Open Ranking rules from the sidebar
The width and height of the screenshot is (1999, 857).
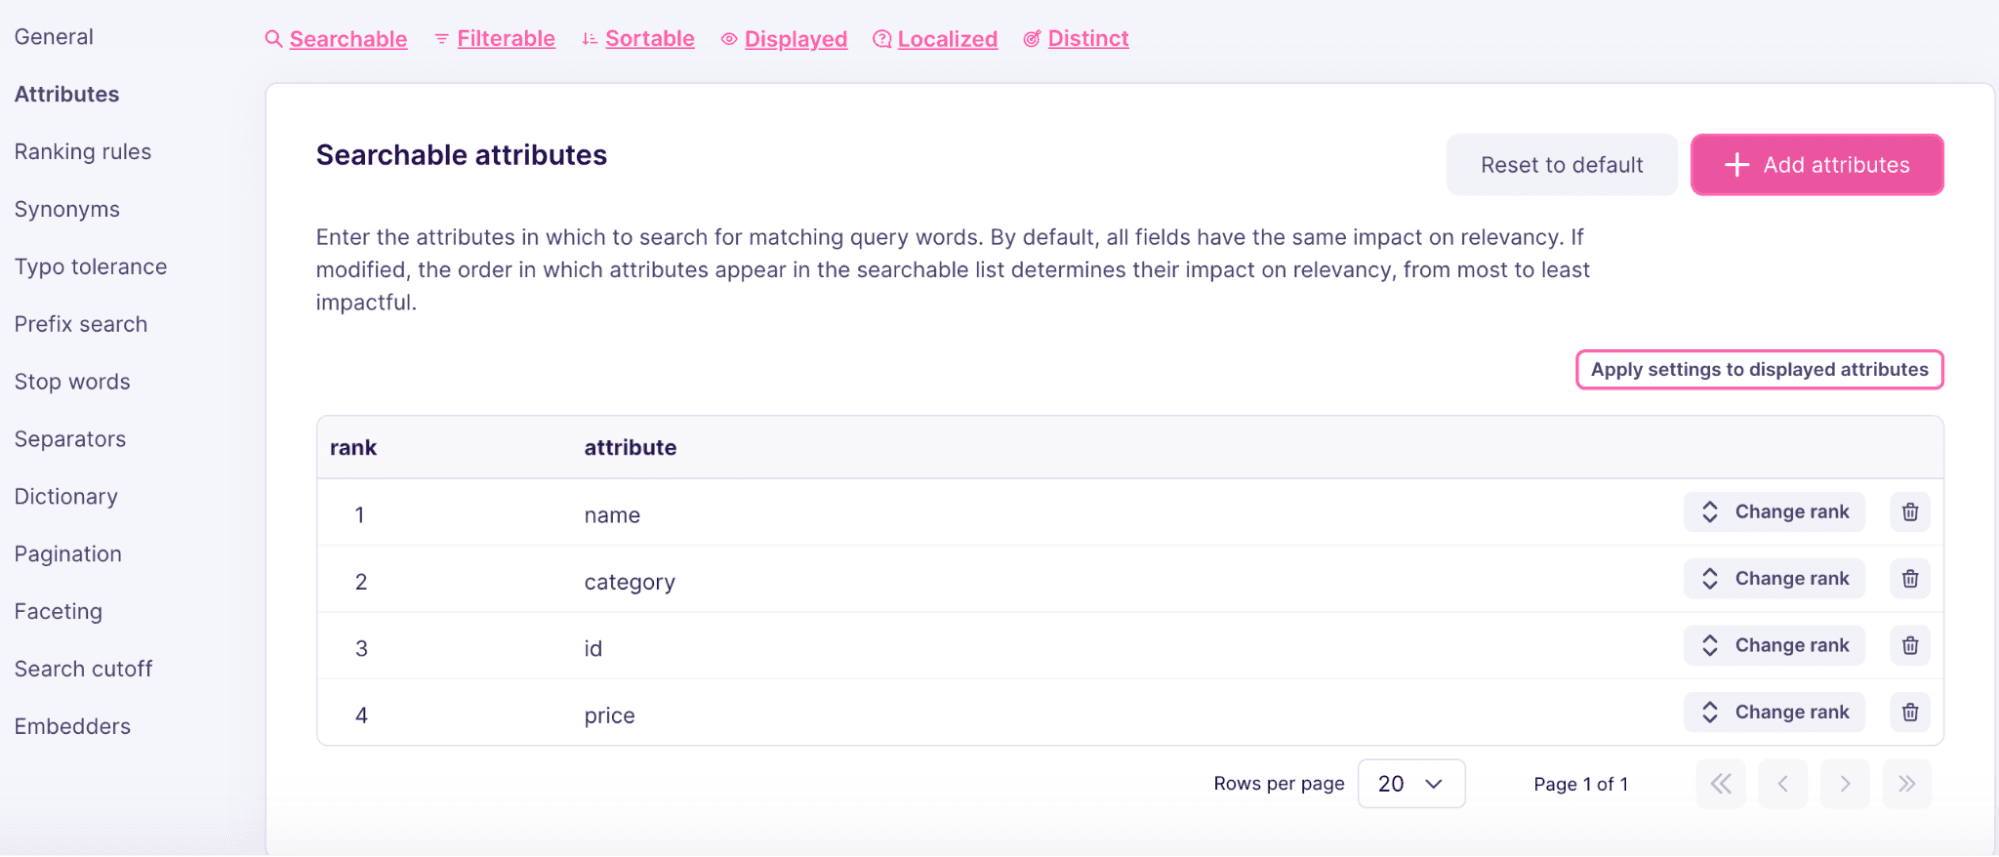coord(83,151)
